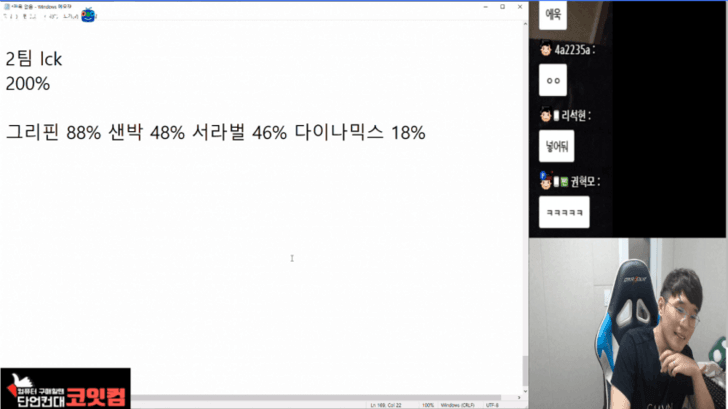728x409 pixels.
Task: Click the avatar icon beside 리석현
Action: [x=544, y=115]
